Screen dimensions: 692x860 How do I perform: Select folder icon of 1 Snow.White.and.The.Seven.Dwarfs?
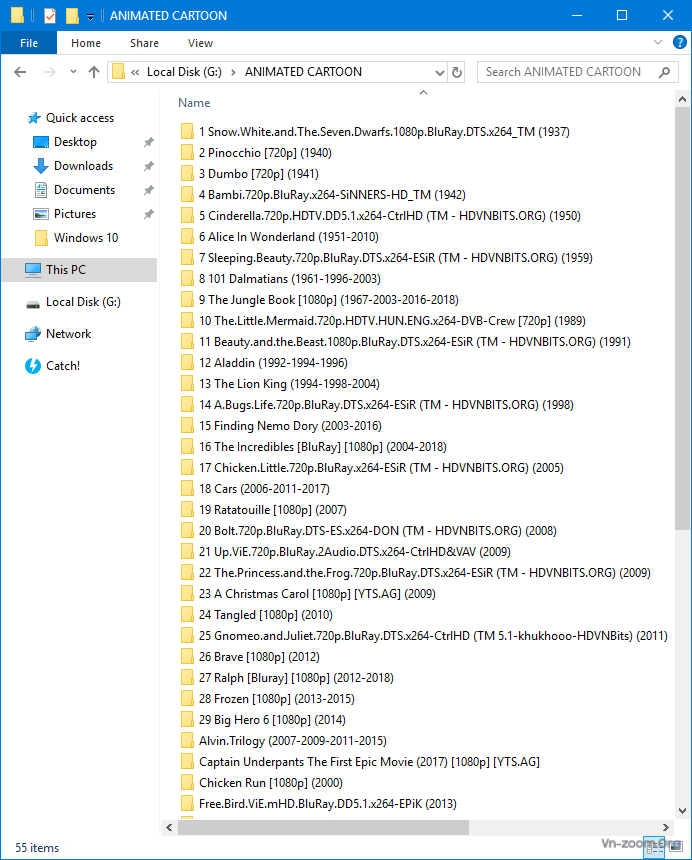(187, 132)
